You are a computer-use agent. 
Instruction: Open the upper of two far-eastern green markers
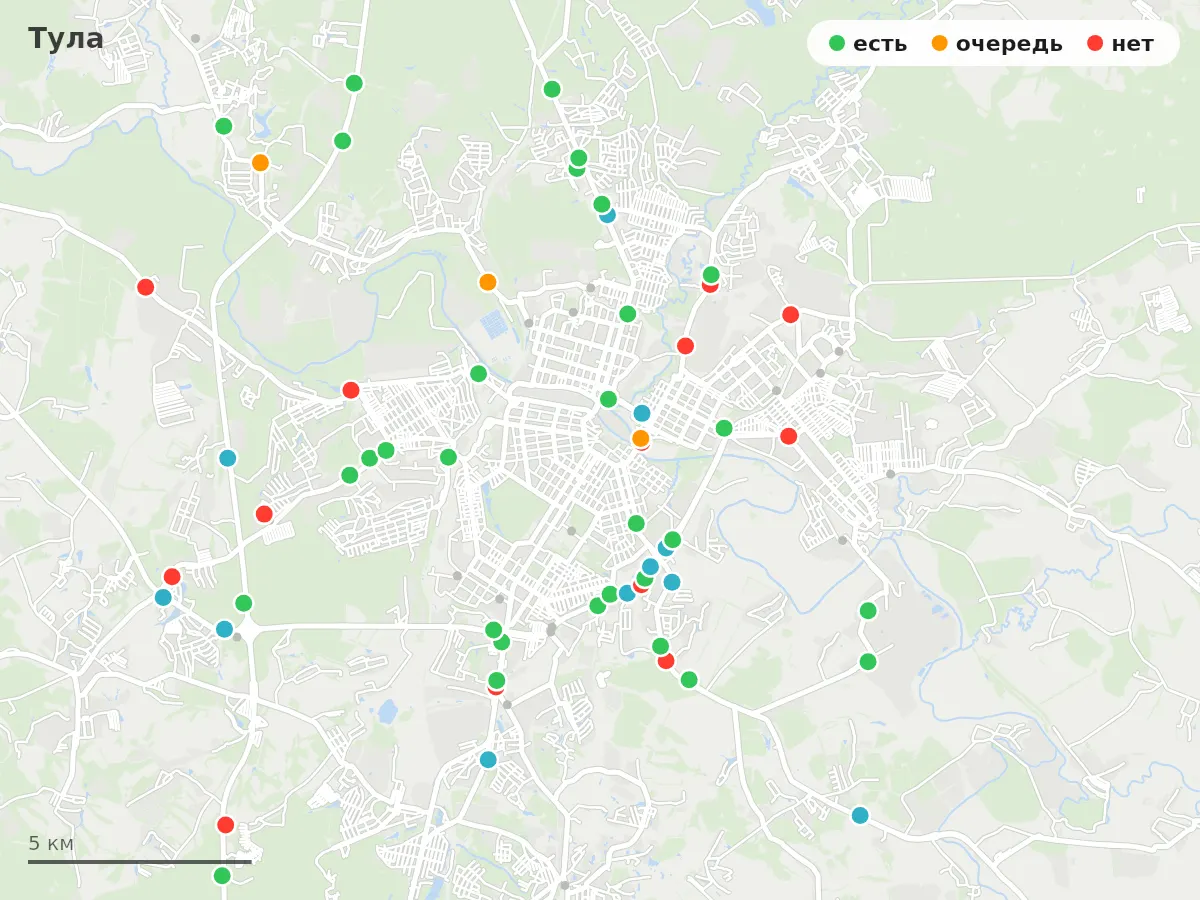[x=868, y=610]
